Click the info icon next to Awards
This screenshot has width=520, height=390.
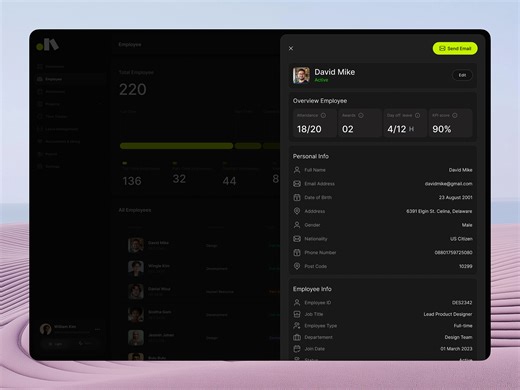coord(361,115)
